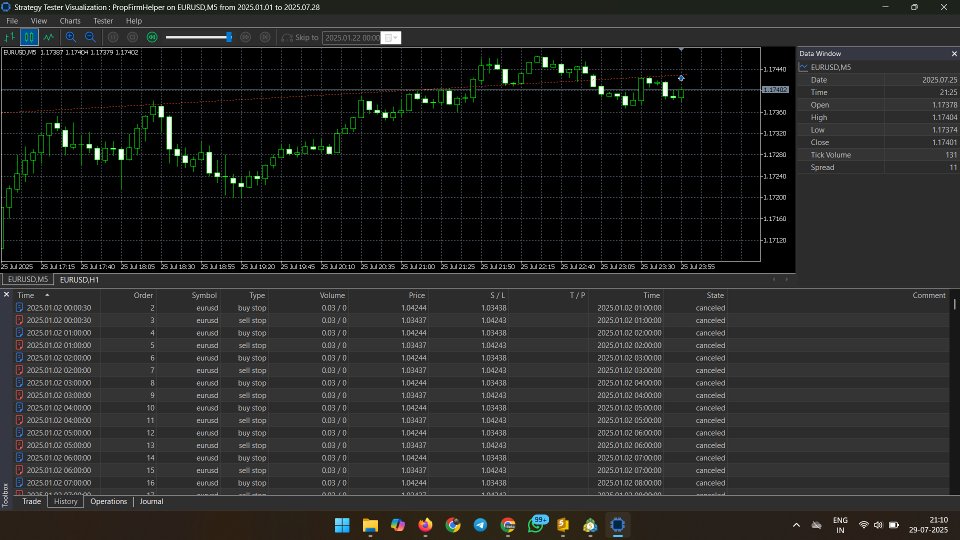Open File Explorer from taskbar
960x540 pixels.
(x=370, y=525)
